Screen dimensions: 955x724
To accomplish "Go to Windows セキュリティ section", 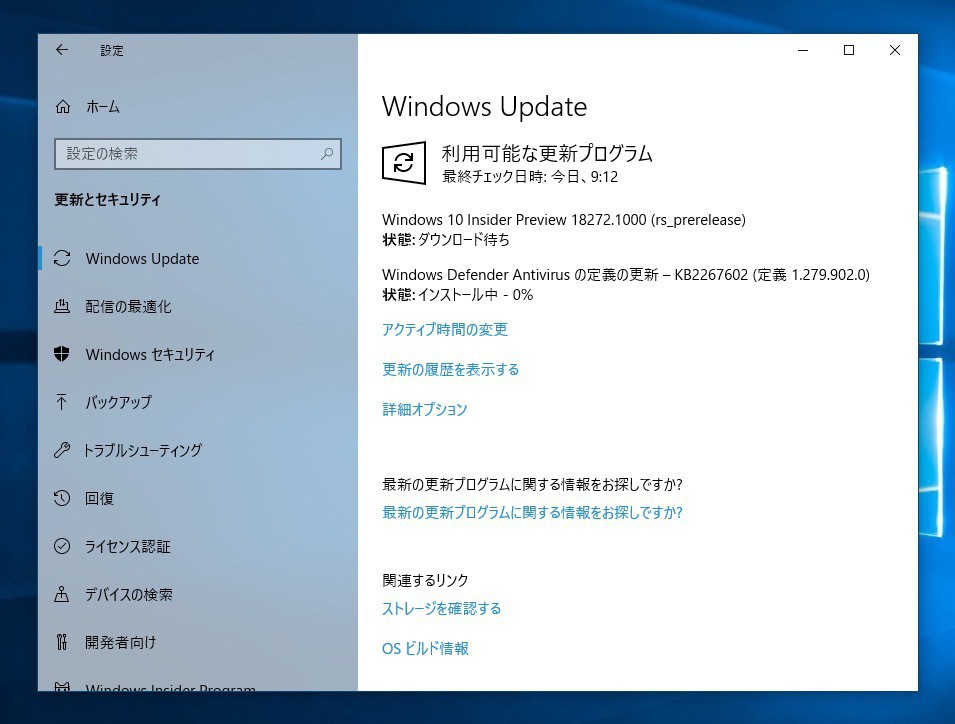I will click(150, 354).
